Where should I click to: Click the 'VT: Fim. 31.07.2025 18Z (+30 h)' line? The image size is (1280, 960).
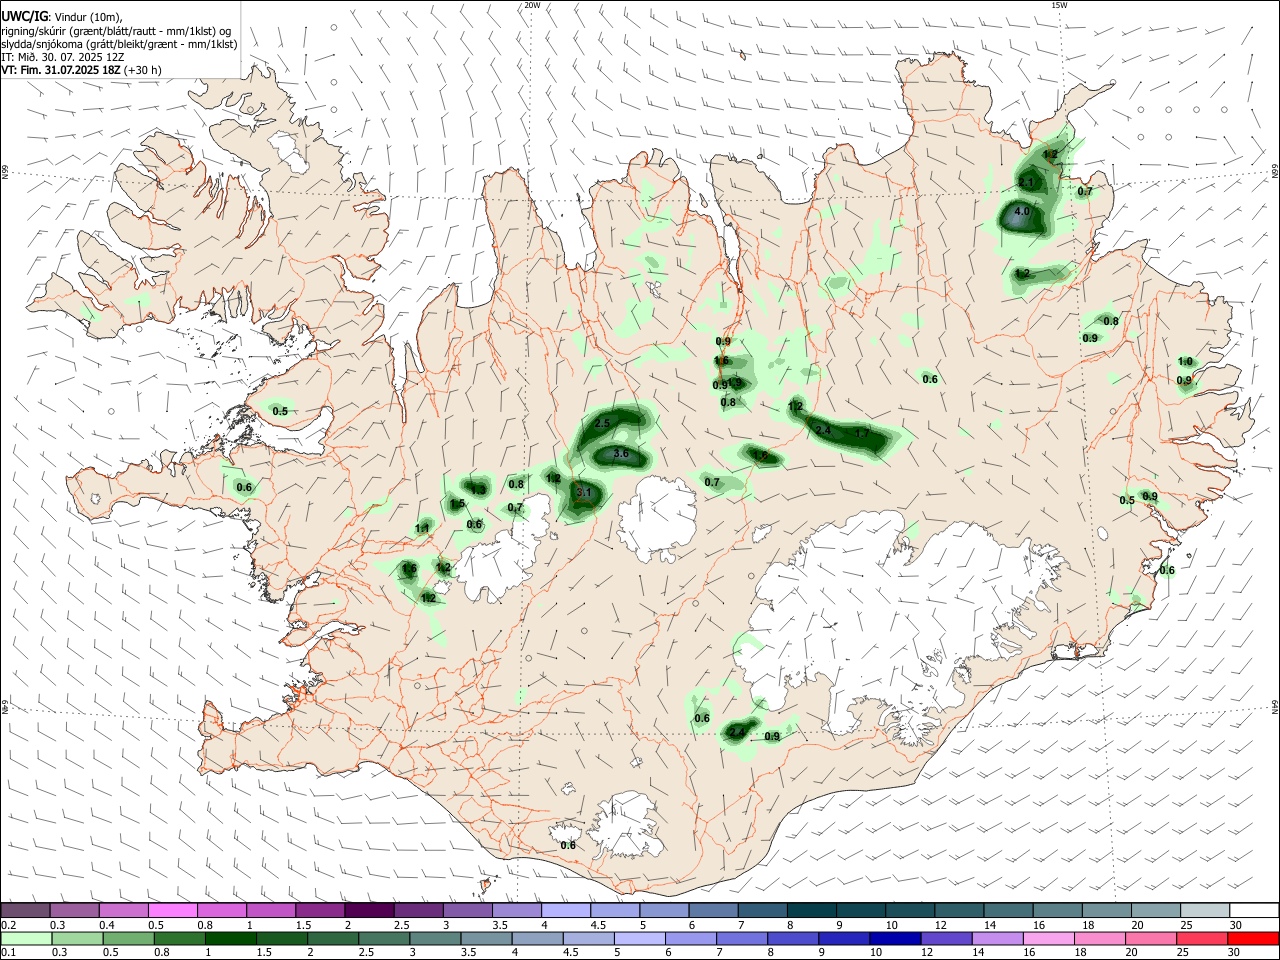pyautogui.click(x=81, y=70)
